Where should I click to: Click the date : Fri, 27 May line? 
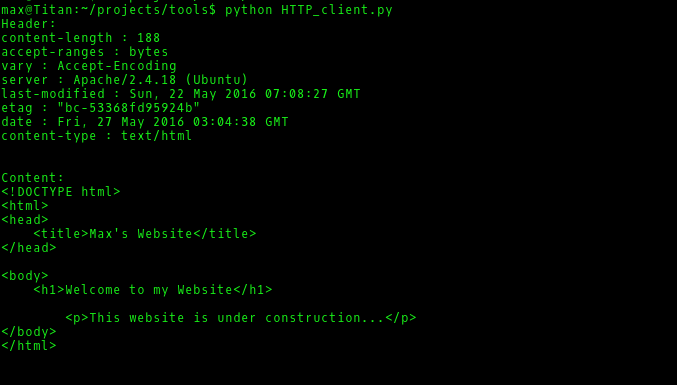145,122
